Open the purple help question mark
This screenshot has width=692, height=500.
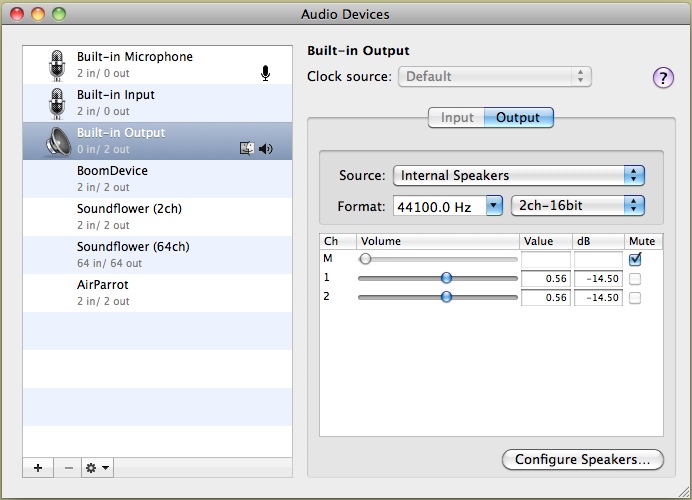[663, 78]
